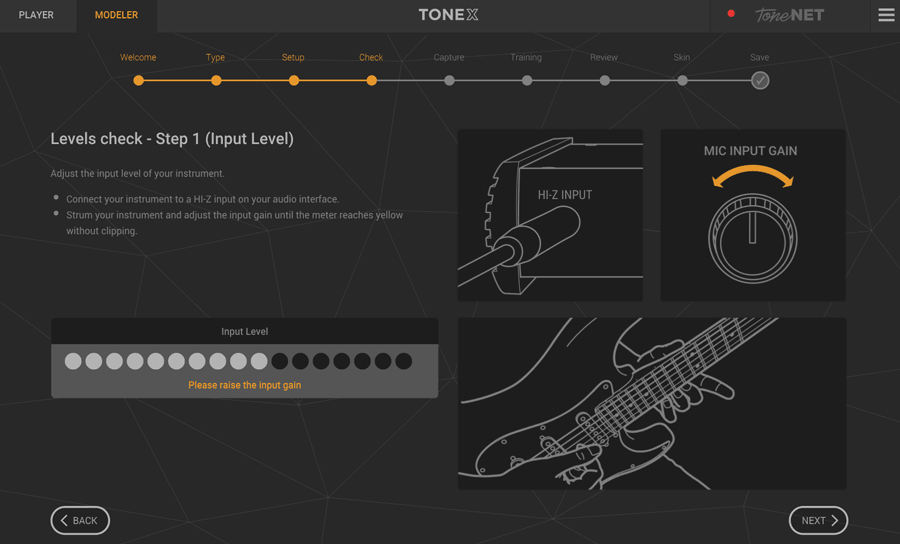Click the Save checkmark icon

pos(760,80)
